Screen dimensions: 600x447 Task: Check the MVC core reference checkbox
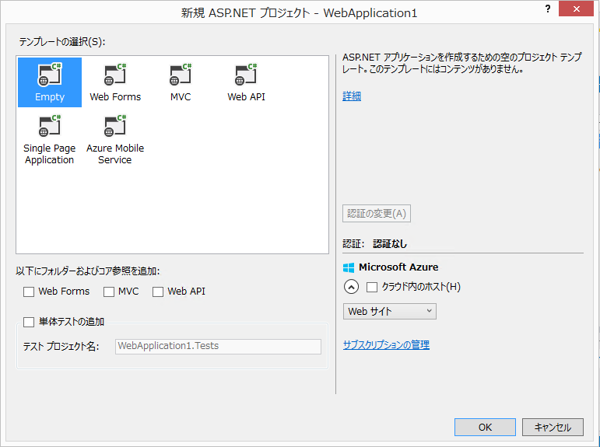coord(109,292)
